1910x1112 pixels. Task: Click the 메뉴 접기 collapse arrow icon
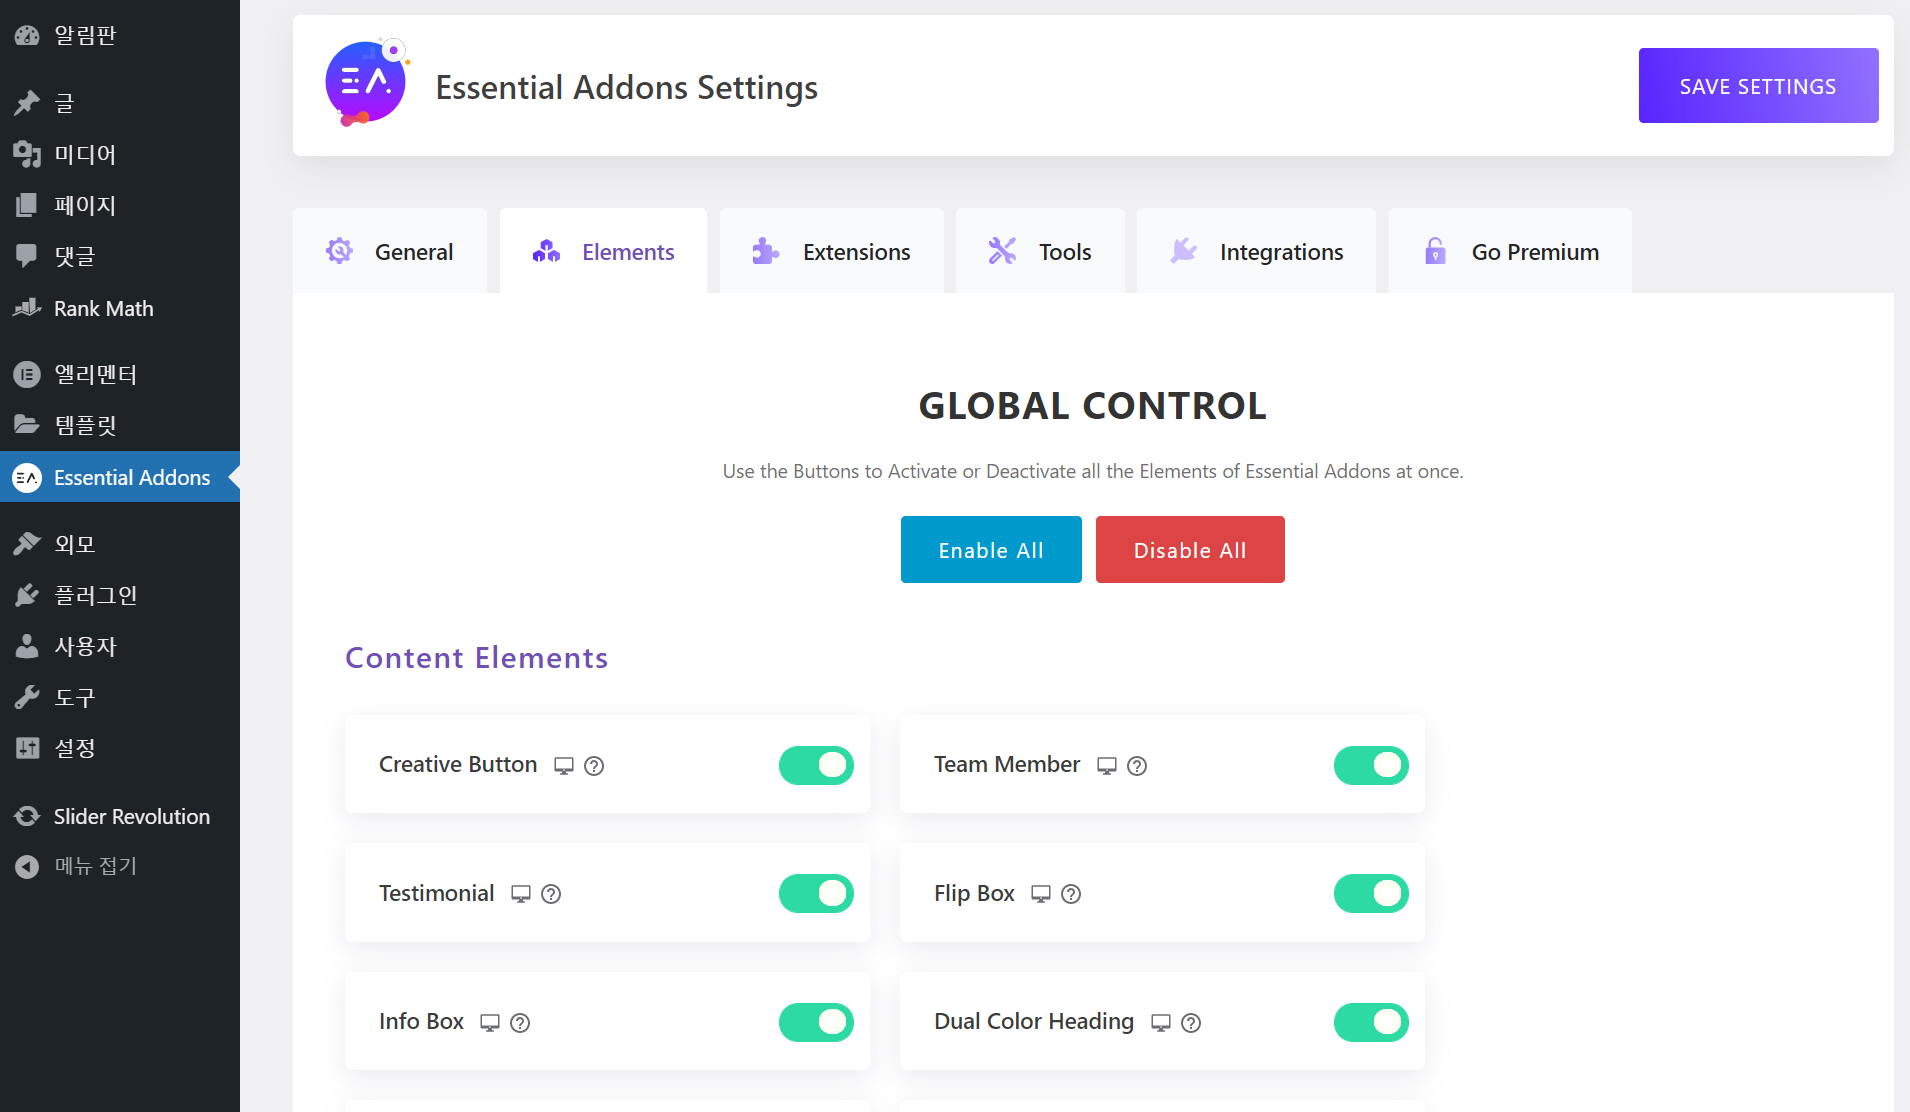point(27,866)
